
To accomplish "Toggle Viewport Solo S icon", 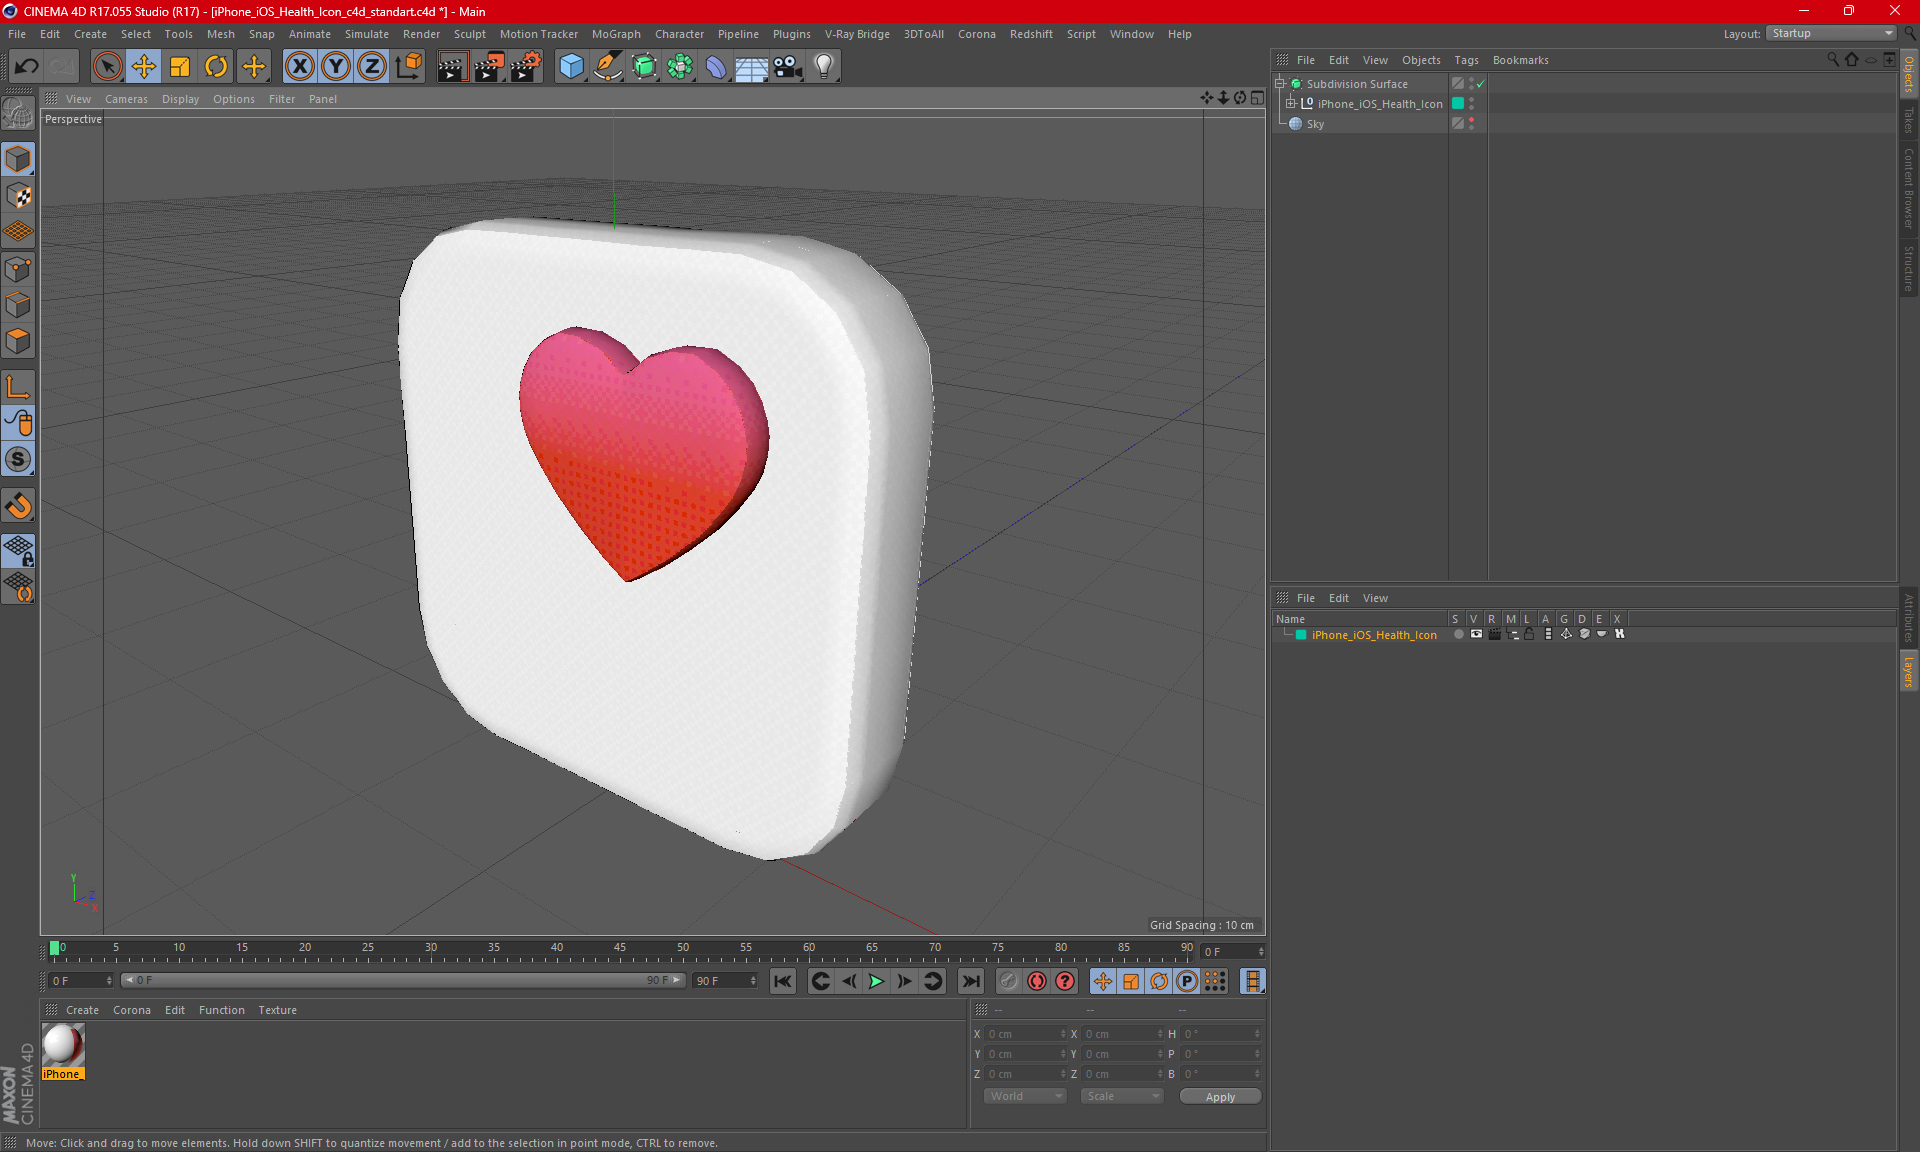I will pos(18,460).
